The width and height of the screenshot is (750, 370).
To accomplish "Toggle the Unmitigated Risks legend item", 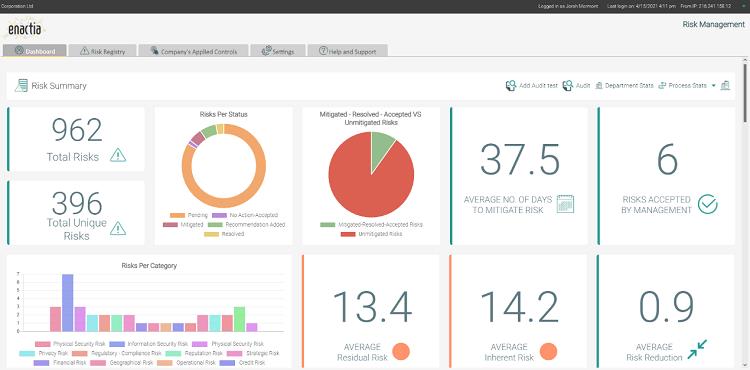I will [x=372, y=234].
